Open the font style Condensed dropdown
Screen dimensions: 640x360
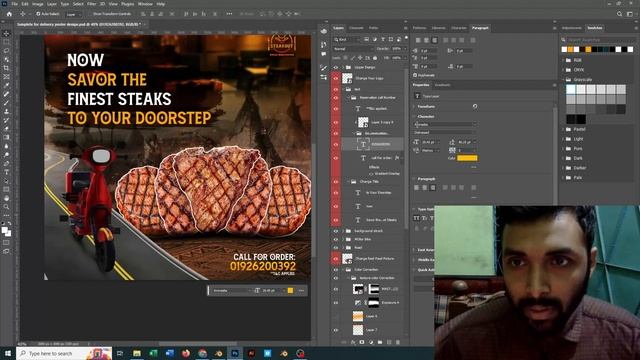[445, 132]
